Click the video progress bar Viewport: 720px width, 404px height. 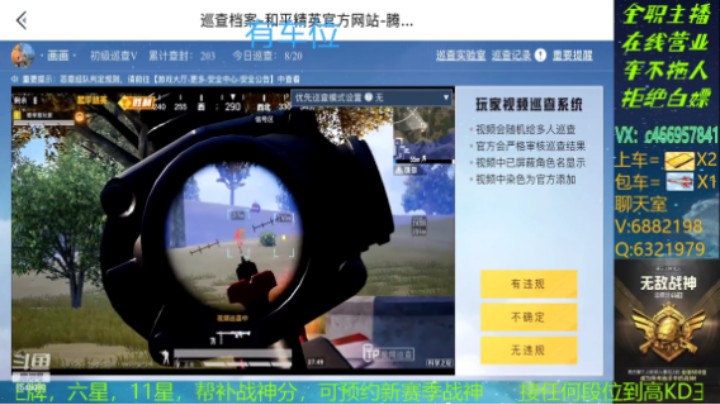(x=232, y=354)
